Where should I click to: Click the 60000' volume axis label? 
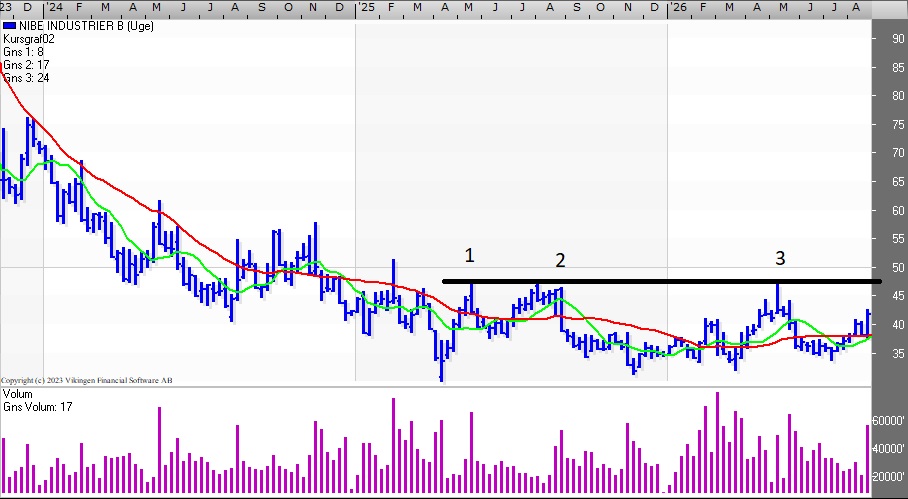[x=889, y=421]
